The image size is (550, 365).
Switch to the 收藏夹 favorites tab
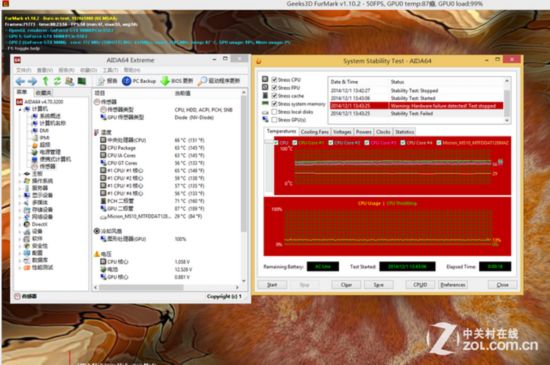[43, 93]
